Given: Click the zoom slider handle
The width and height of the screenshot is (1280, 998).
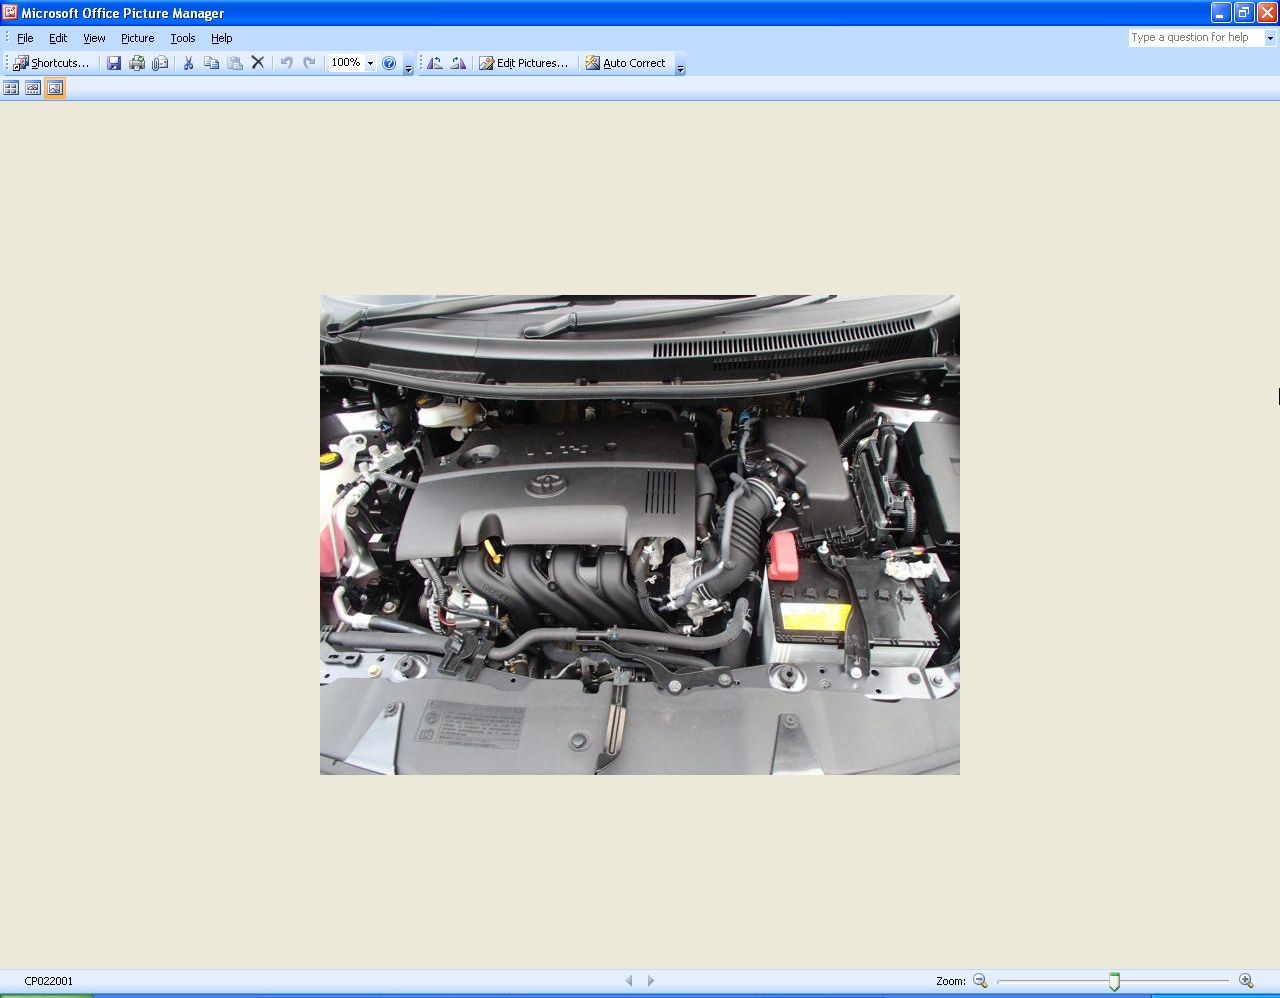Looking at the screenshot, I should click(x=1114, y=982).
